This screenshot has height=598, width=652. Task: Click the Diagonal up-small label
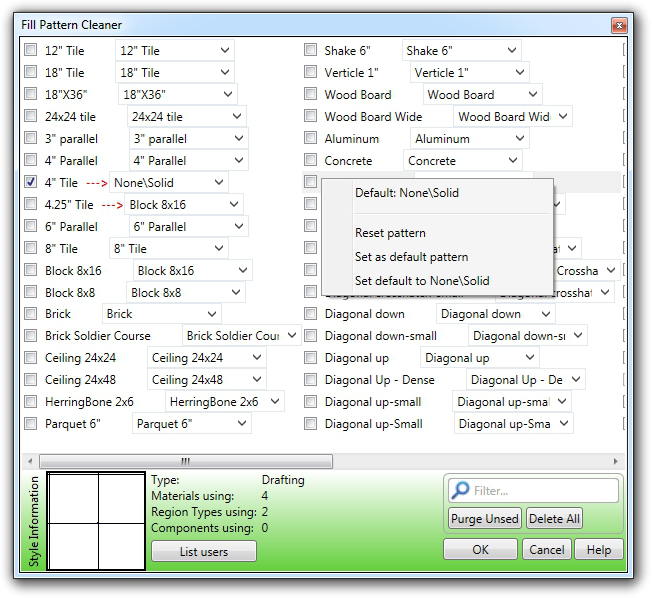point(373,402)
